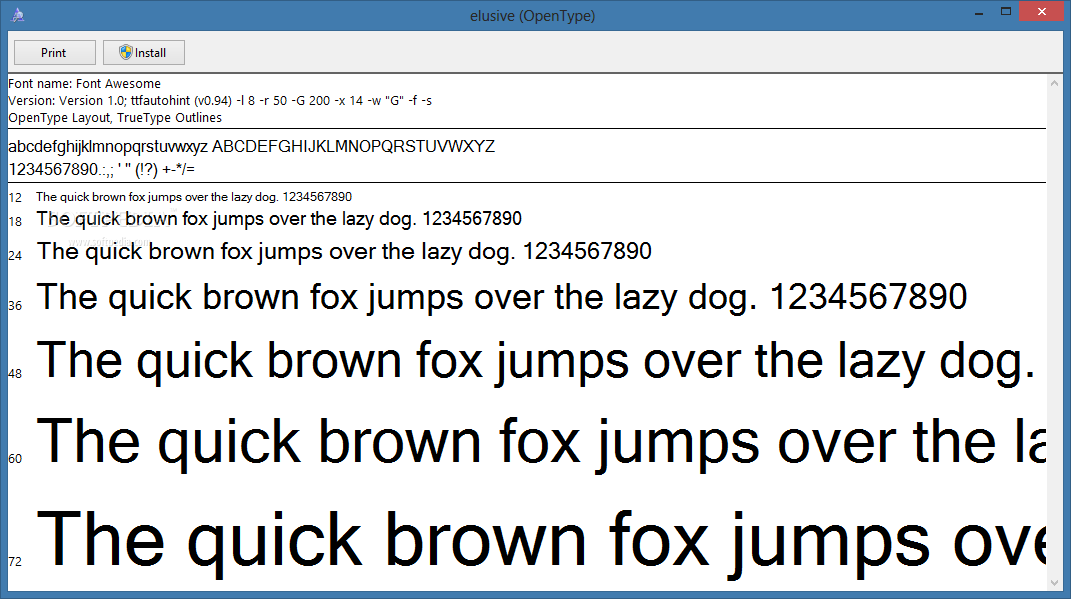The width and height of the screenshot is (1071, 599).
Task: Click the 24 point sample sentence
Action: point(344,251)
